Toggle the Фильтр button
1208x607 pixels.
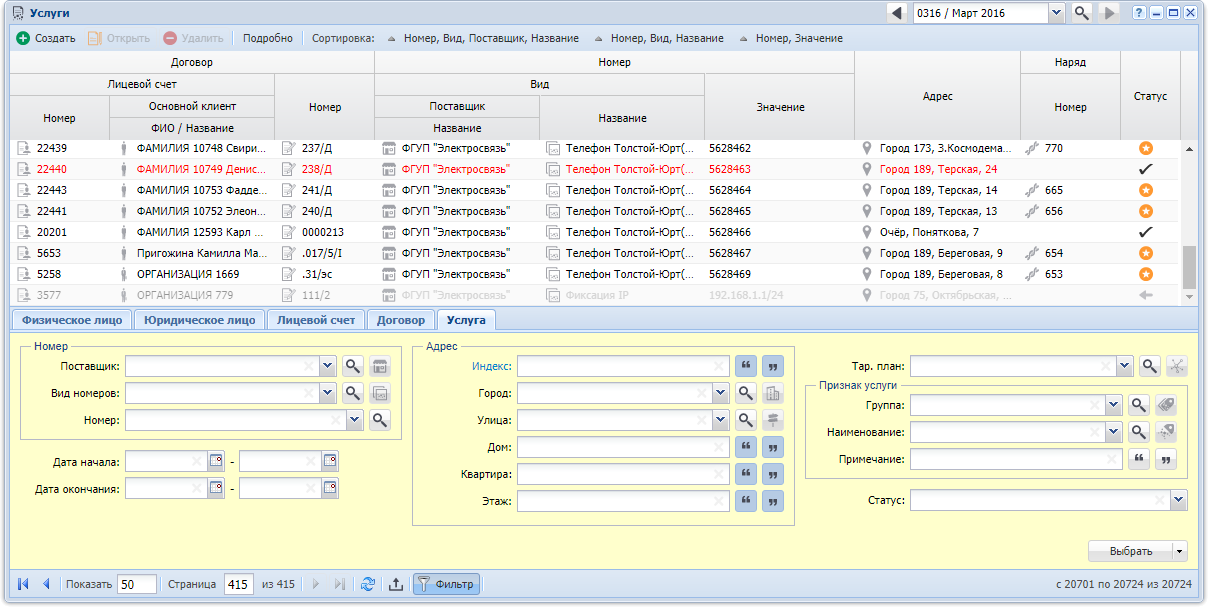(446, 584)
